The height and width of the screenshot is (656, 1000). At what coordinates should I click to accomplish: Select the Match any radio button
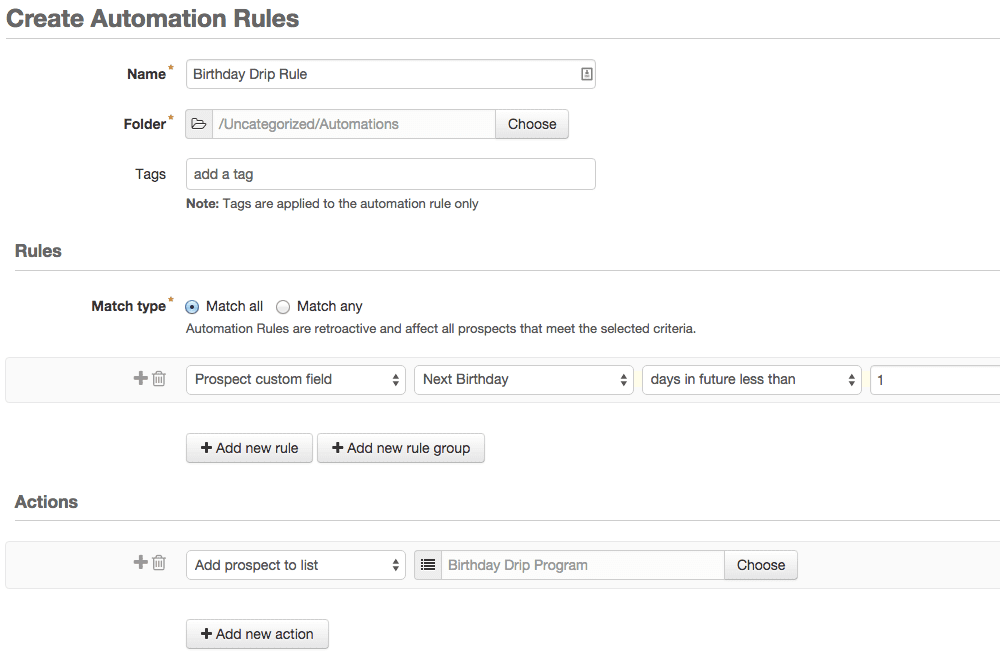(283, 307)
